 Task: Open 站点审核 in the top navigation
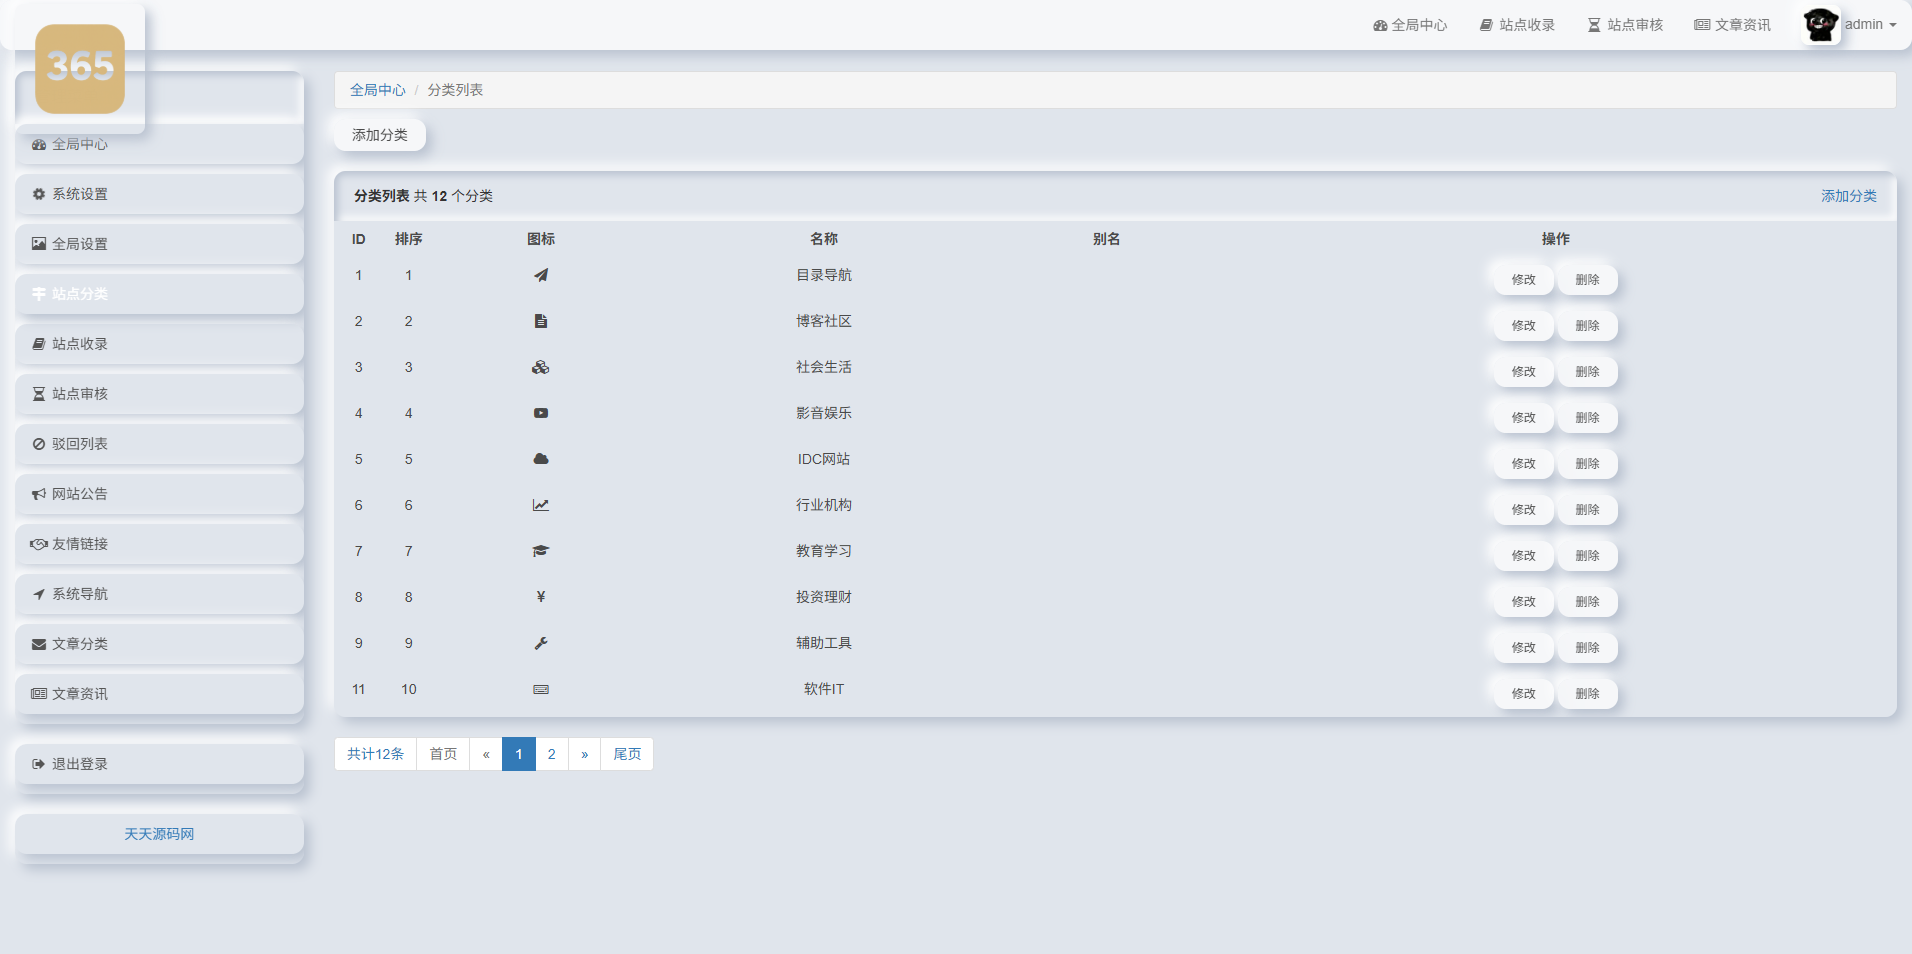1624,24
